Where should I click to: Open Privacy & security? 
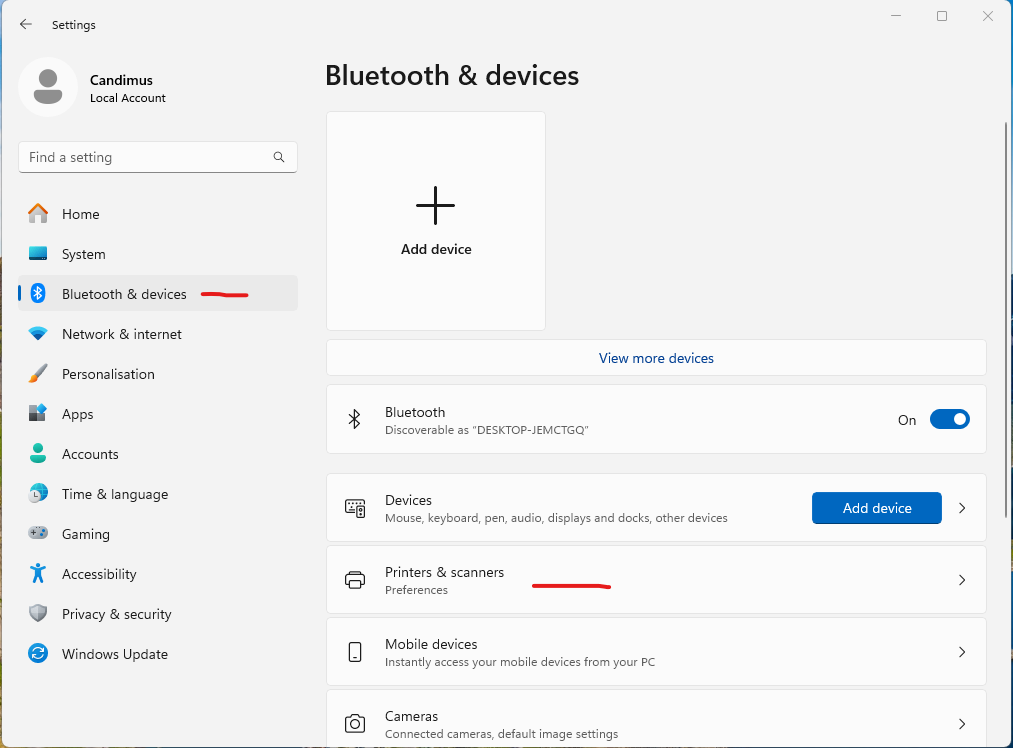pos(158,614)
